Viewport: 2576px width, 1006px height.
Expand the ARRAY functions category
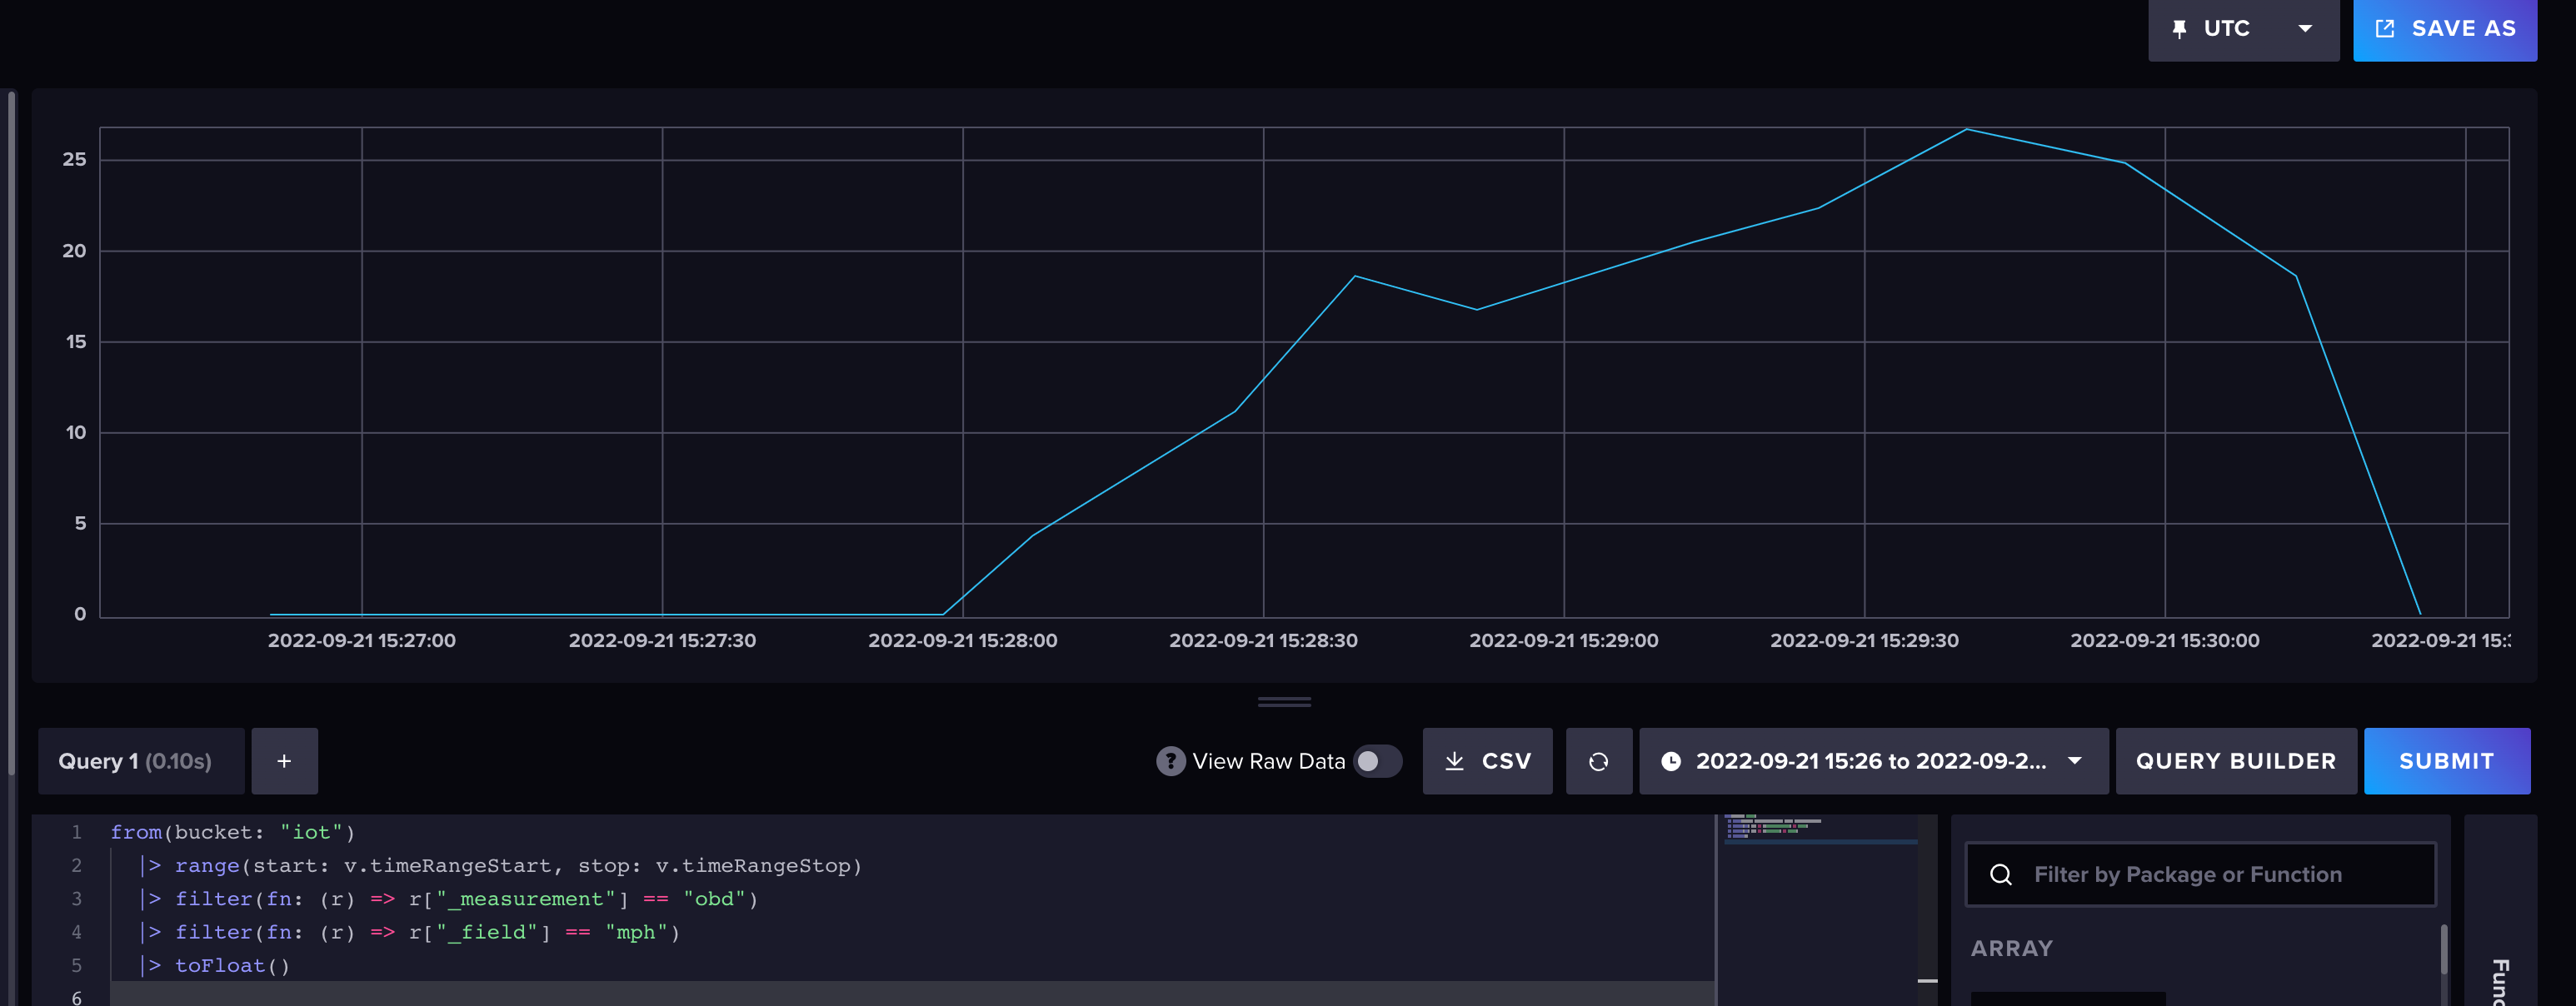(x=2010, y=948)
